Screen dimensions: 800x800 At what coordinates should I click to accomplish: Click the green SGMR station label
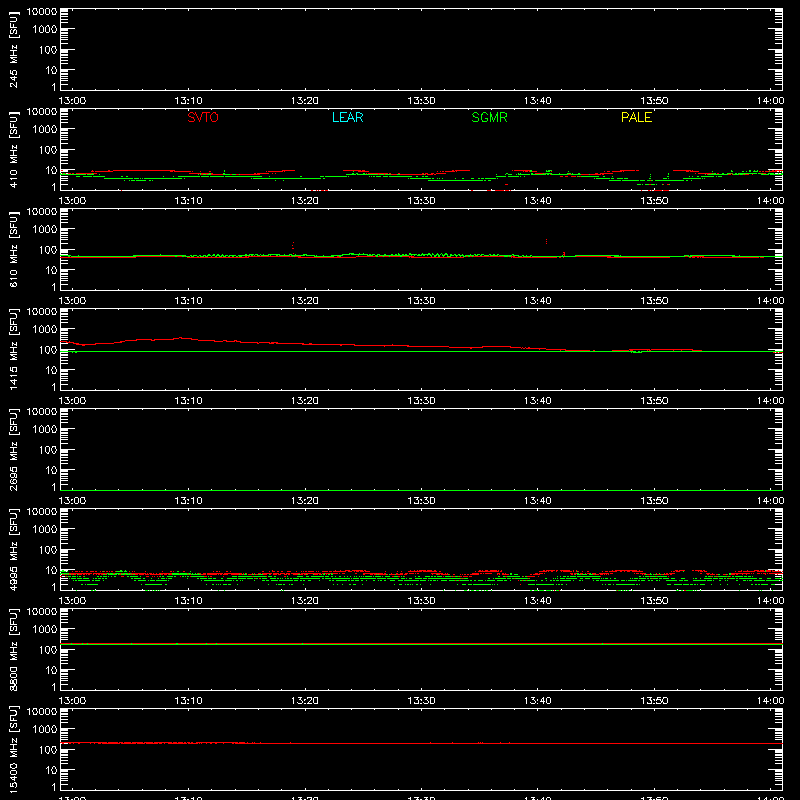[x=489, y=117]
